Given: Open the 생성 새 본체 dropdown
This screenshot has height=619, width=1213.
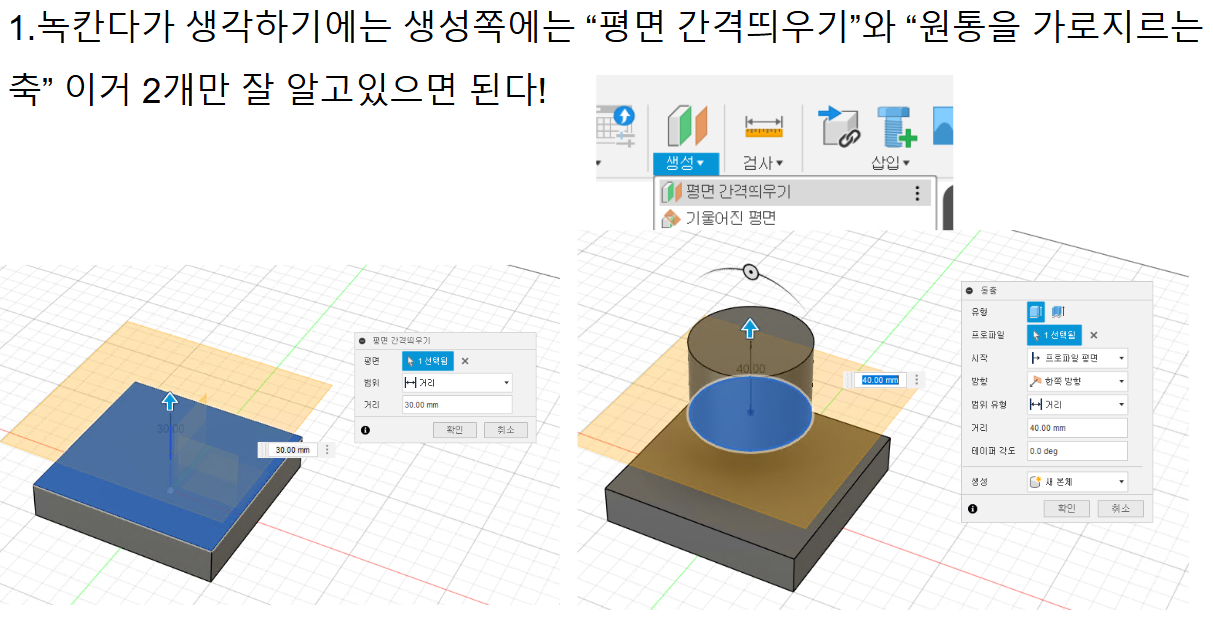Looking at the screenshot, I should pos(1078,481).
